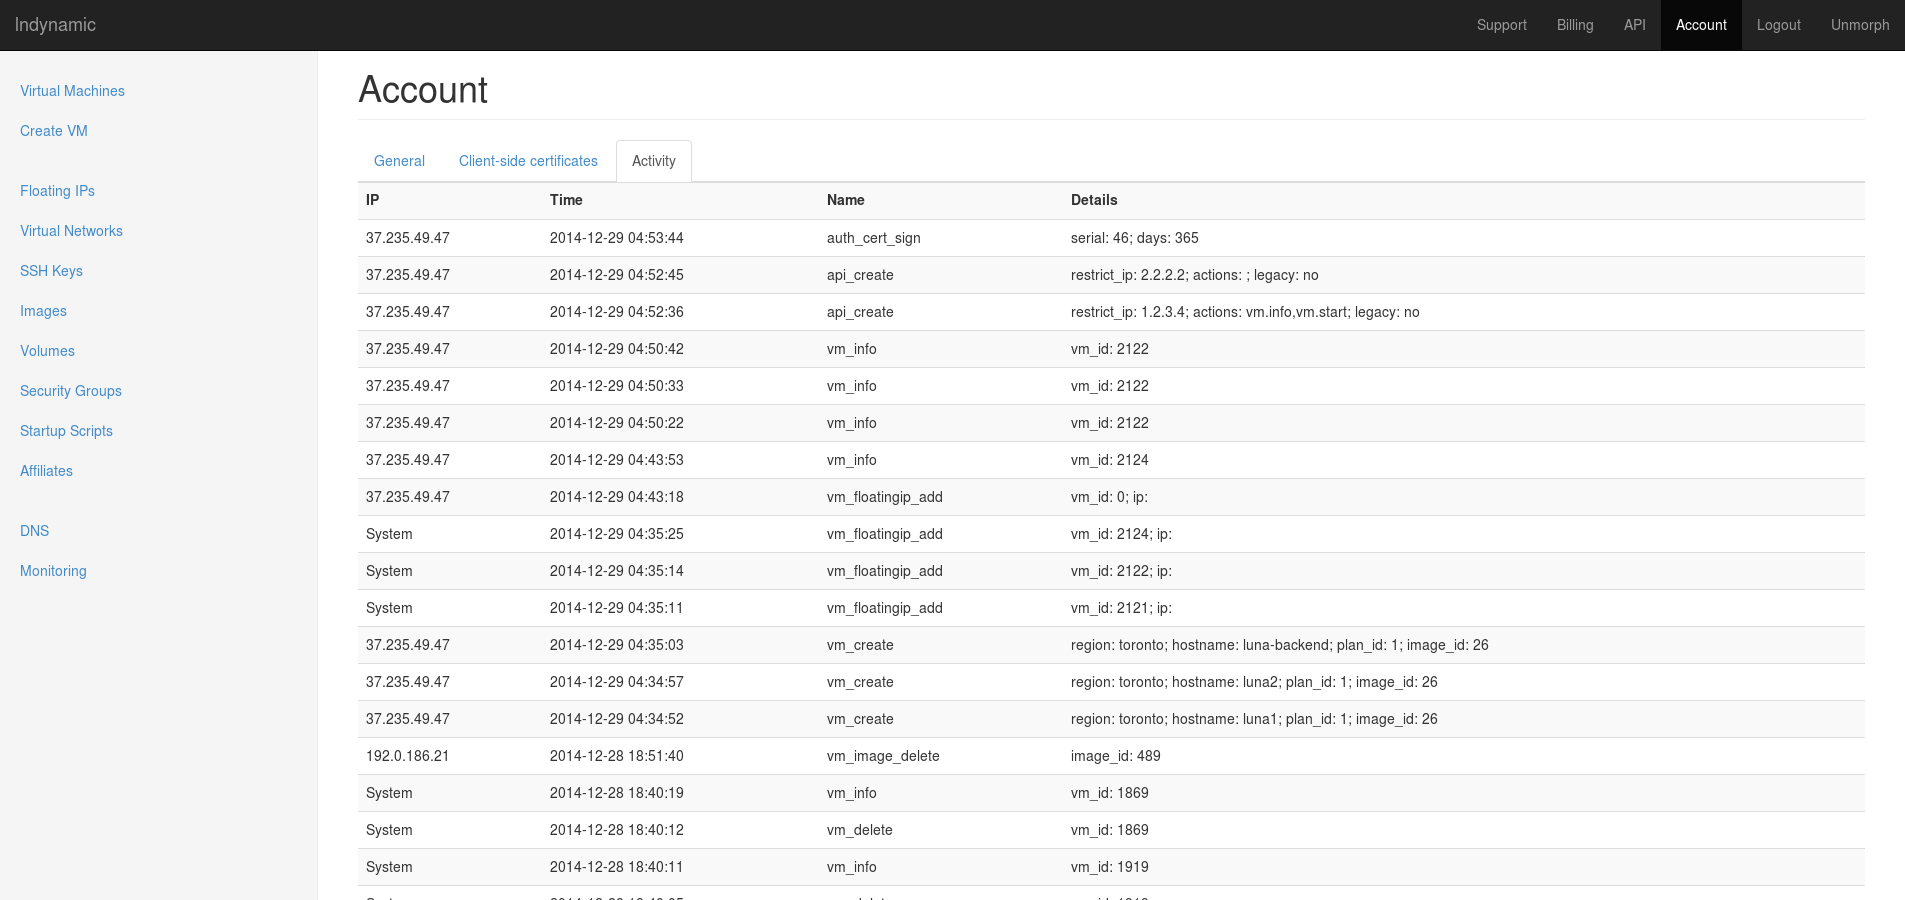Open Virtual Machines in the sidebar
Screen dimensions: 1905x900
tap(72, 91)
